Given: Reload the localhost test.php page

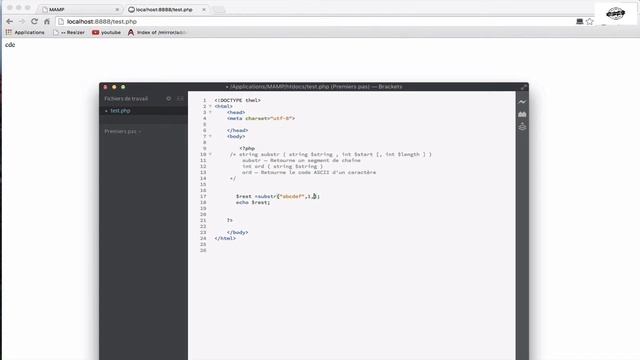Looking at the screenshot, I should (x=34, y=21).
